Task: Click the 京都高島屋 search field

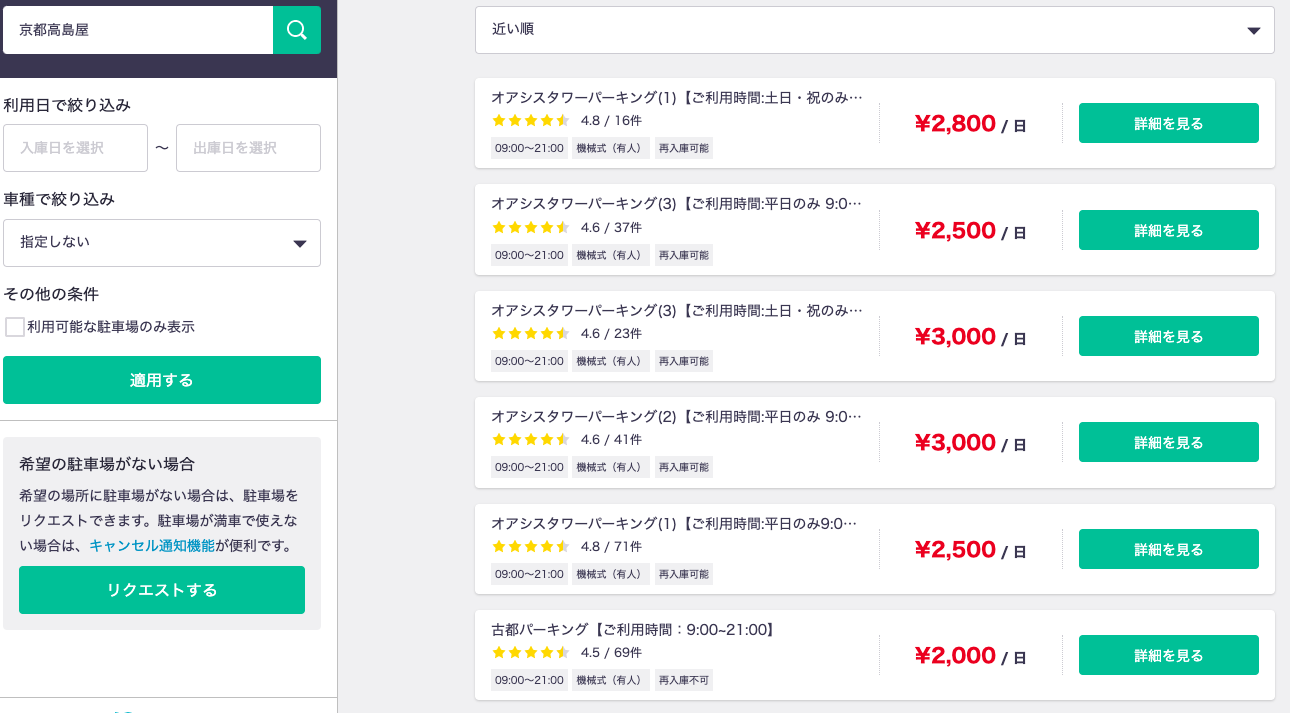Action: point(138,30)
